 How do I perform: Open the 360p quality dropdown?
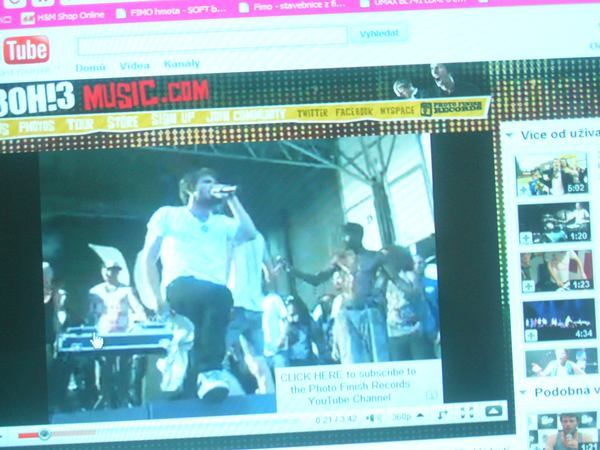[x=407, y=416]
